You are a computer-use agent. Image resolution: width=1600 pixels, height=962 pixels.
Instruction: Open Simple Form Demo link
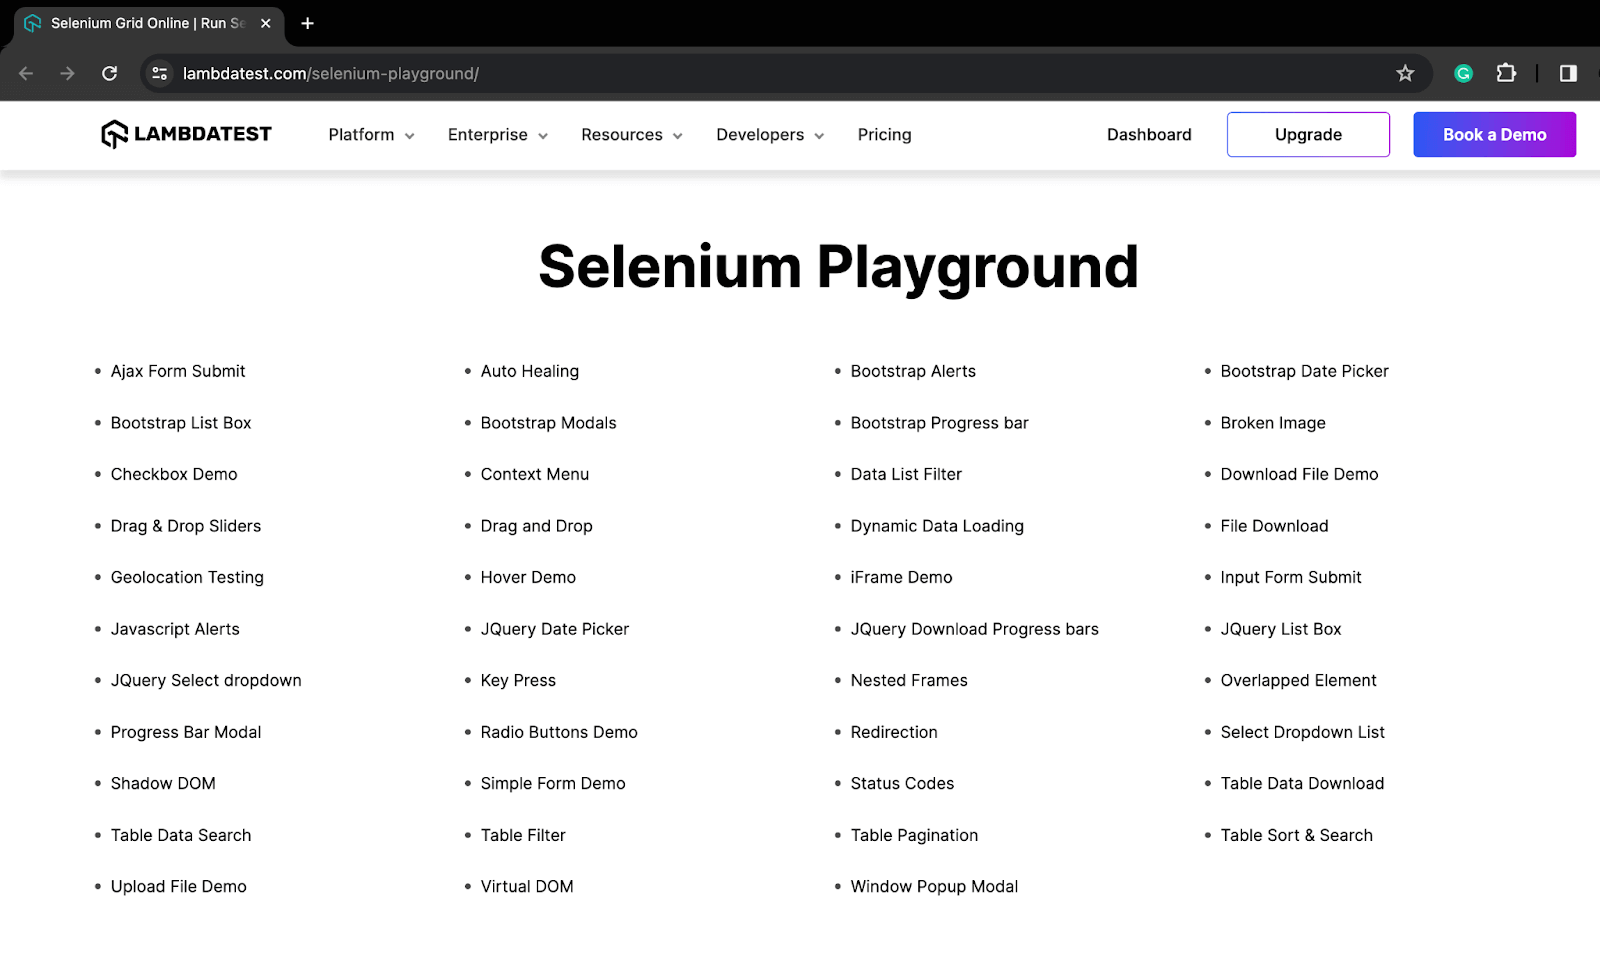[553, 783]
